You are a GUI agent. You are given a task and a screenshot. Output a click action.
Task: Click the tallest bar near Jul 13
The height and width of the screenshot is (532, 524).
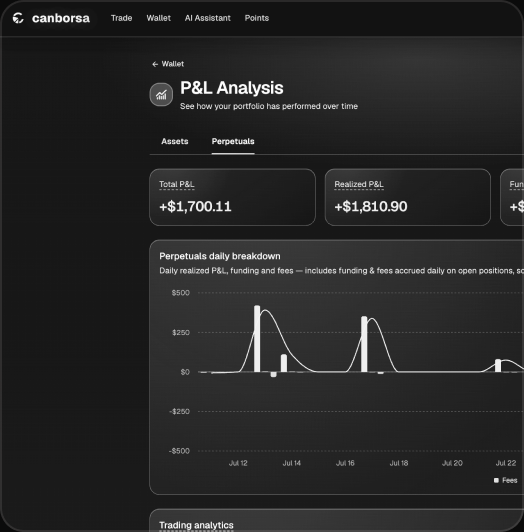[257, 339]
